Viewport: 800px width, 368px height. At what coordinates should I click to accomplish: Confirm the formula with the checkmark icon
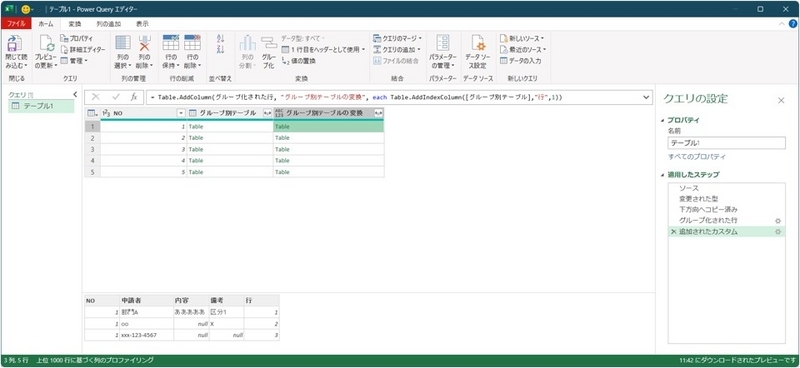tap(116, 97)
